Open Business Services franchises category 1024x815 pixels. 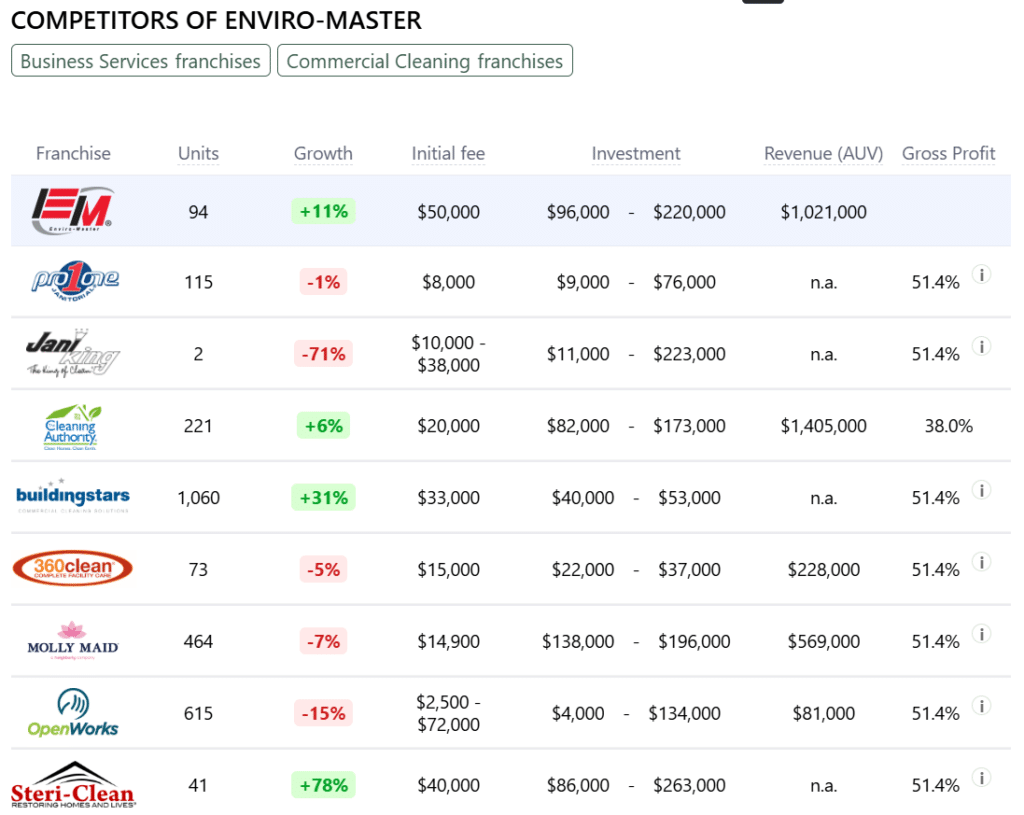tap(140, 61)
